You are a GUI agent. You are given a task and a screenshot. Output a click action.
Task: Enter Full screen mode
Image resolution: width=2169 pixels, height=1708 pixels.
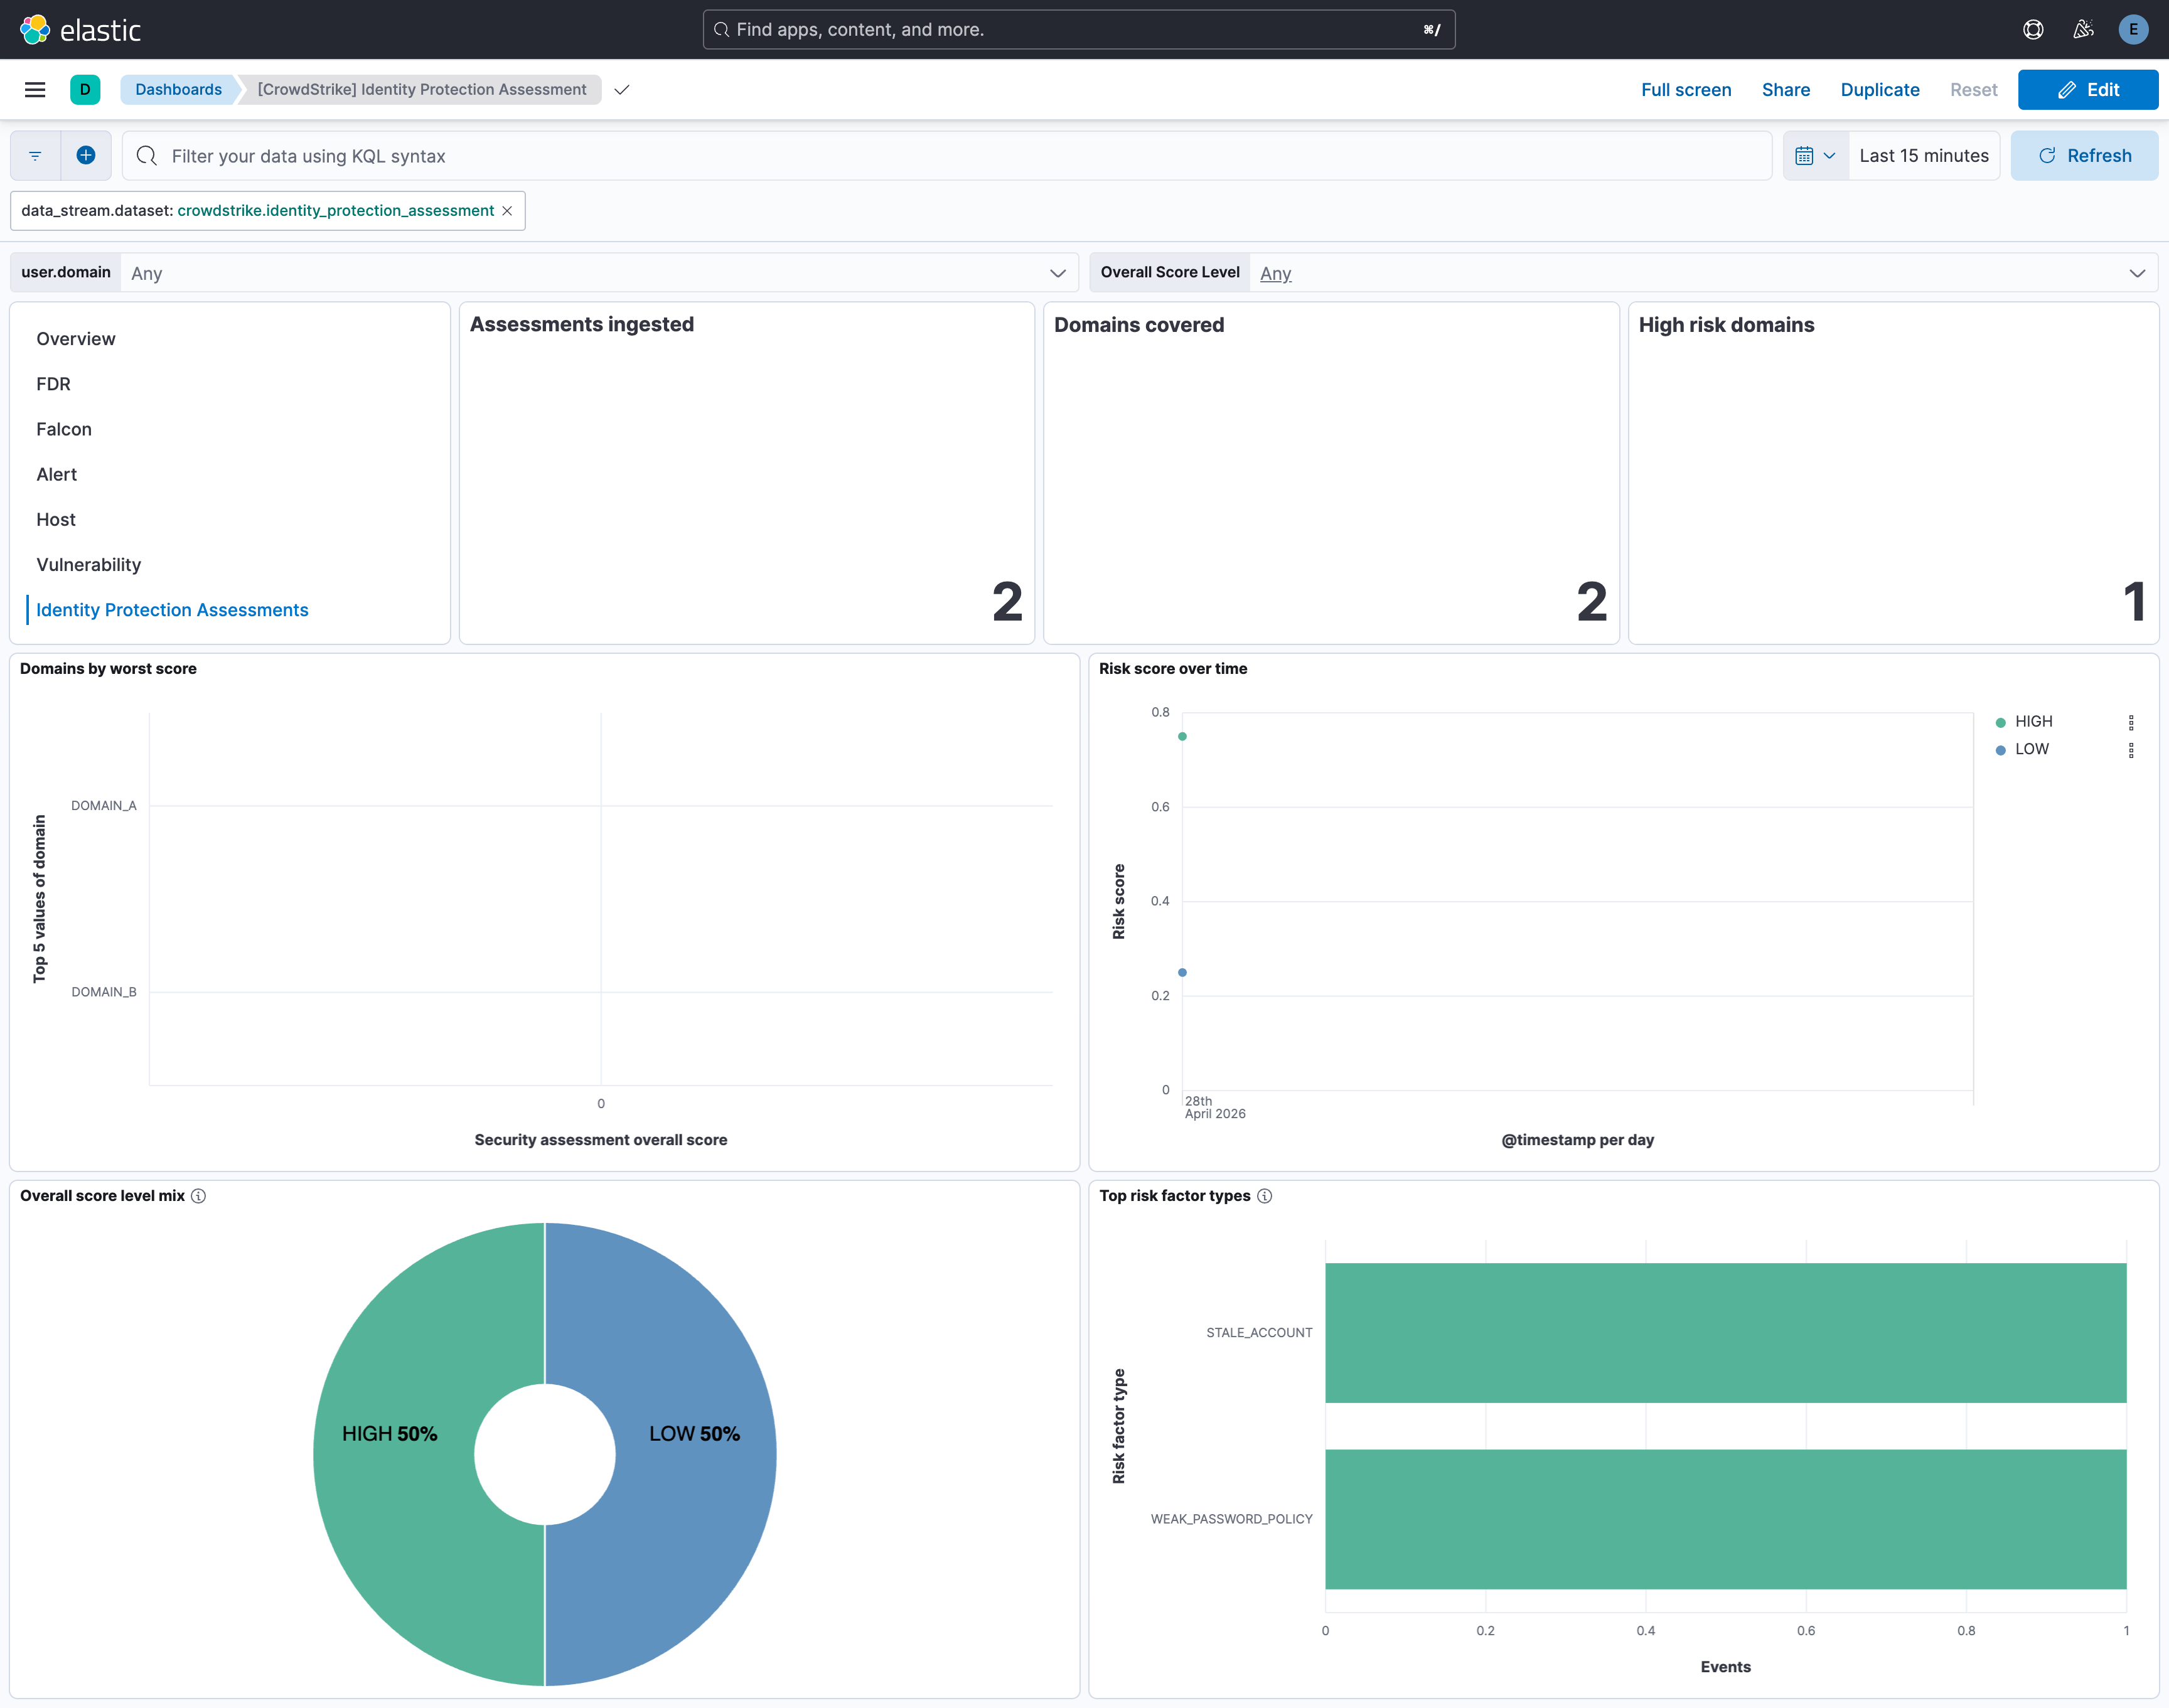pyautogui.click(x=1686, y=90)
